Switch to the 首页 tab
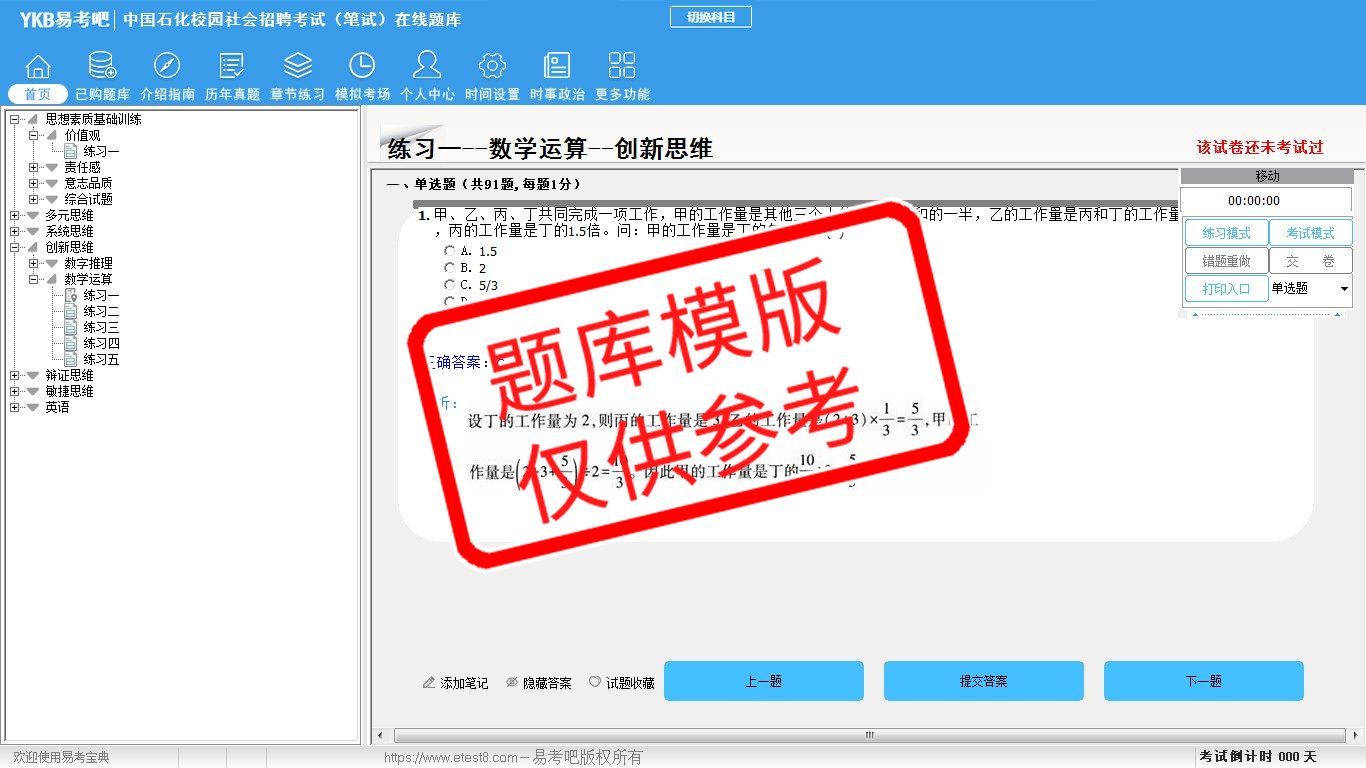This screenshot has width=1366, height=768. pyautogui.click(x=38, y=94)
